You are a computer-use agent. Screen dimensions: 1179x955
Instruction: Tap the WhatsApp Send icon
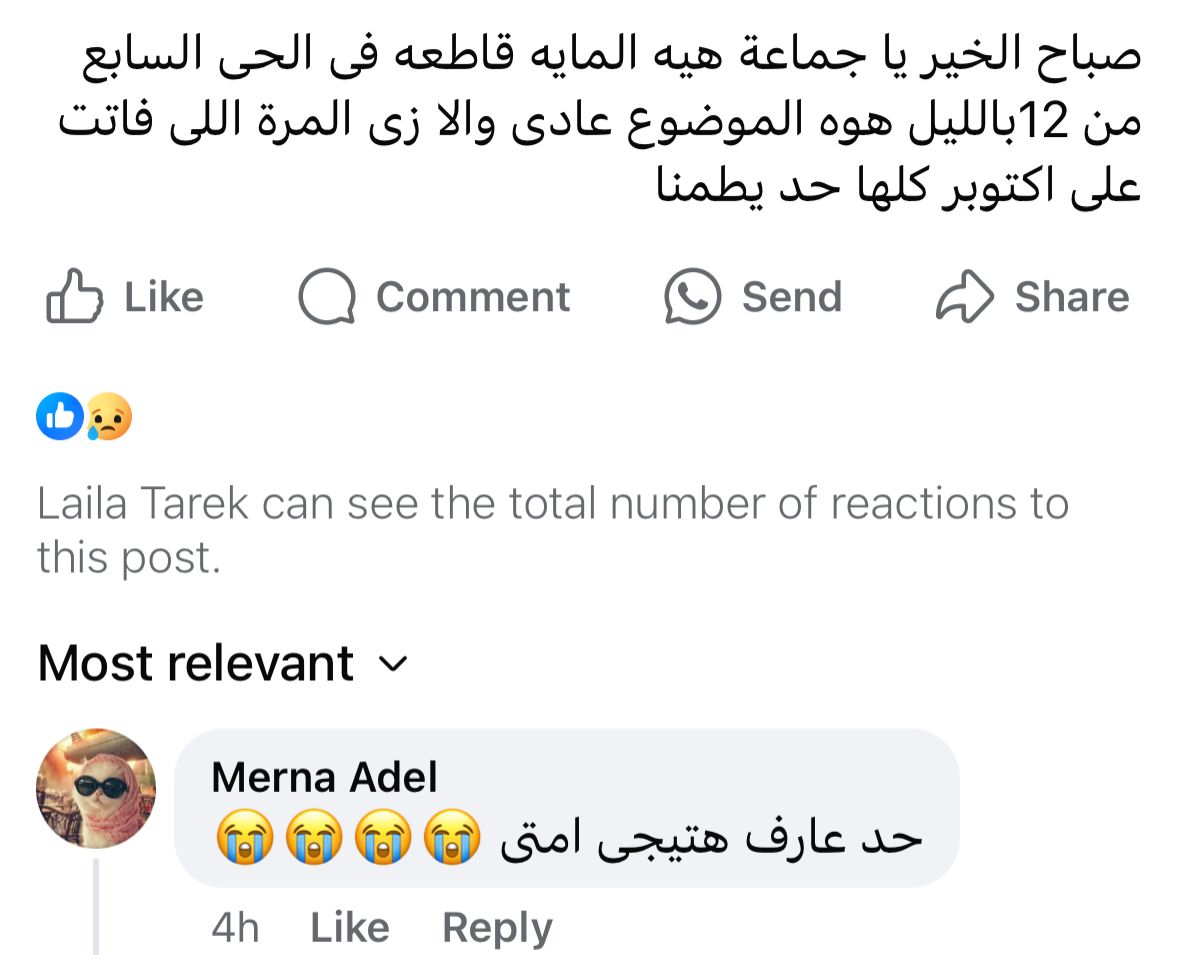(x=693, y=297)
